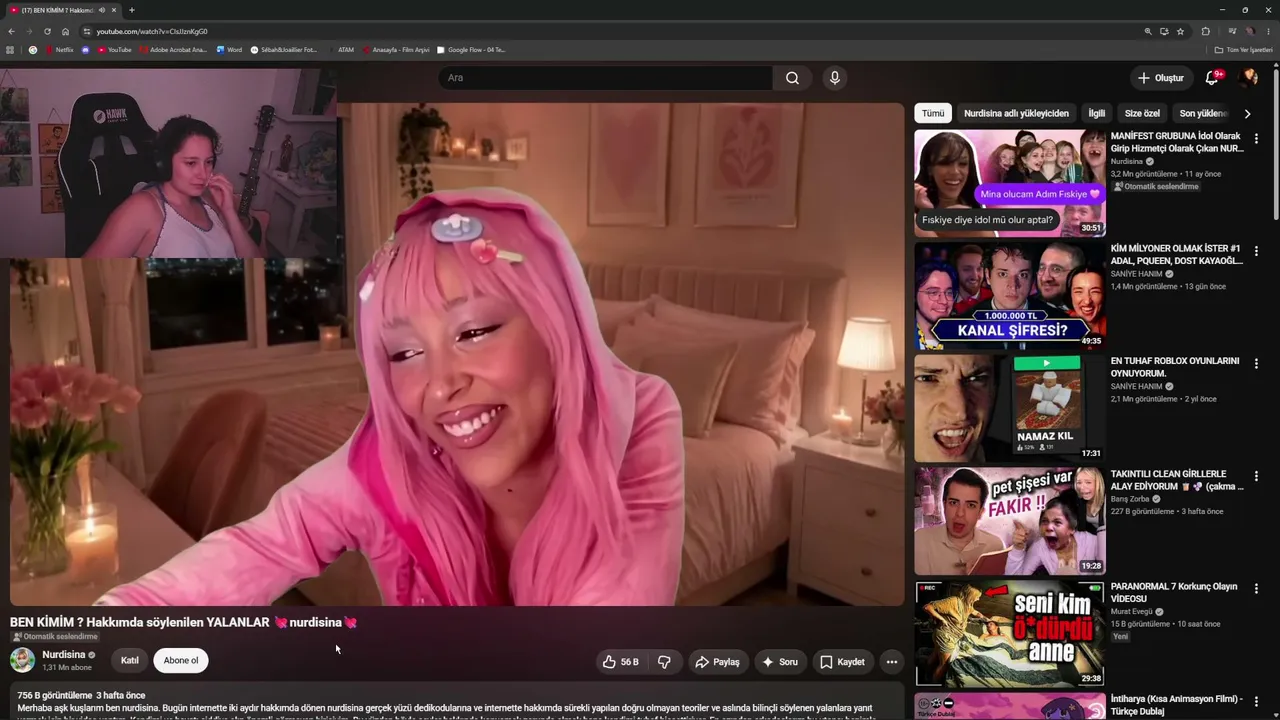Viewport: 1280px width, 720px height.
Task: Open the Nurdisina channel avatar
Action: 22,660
